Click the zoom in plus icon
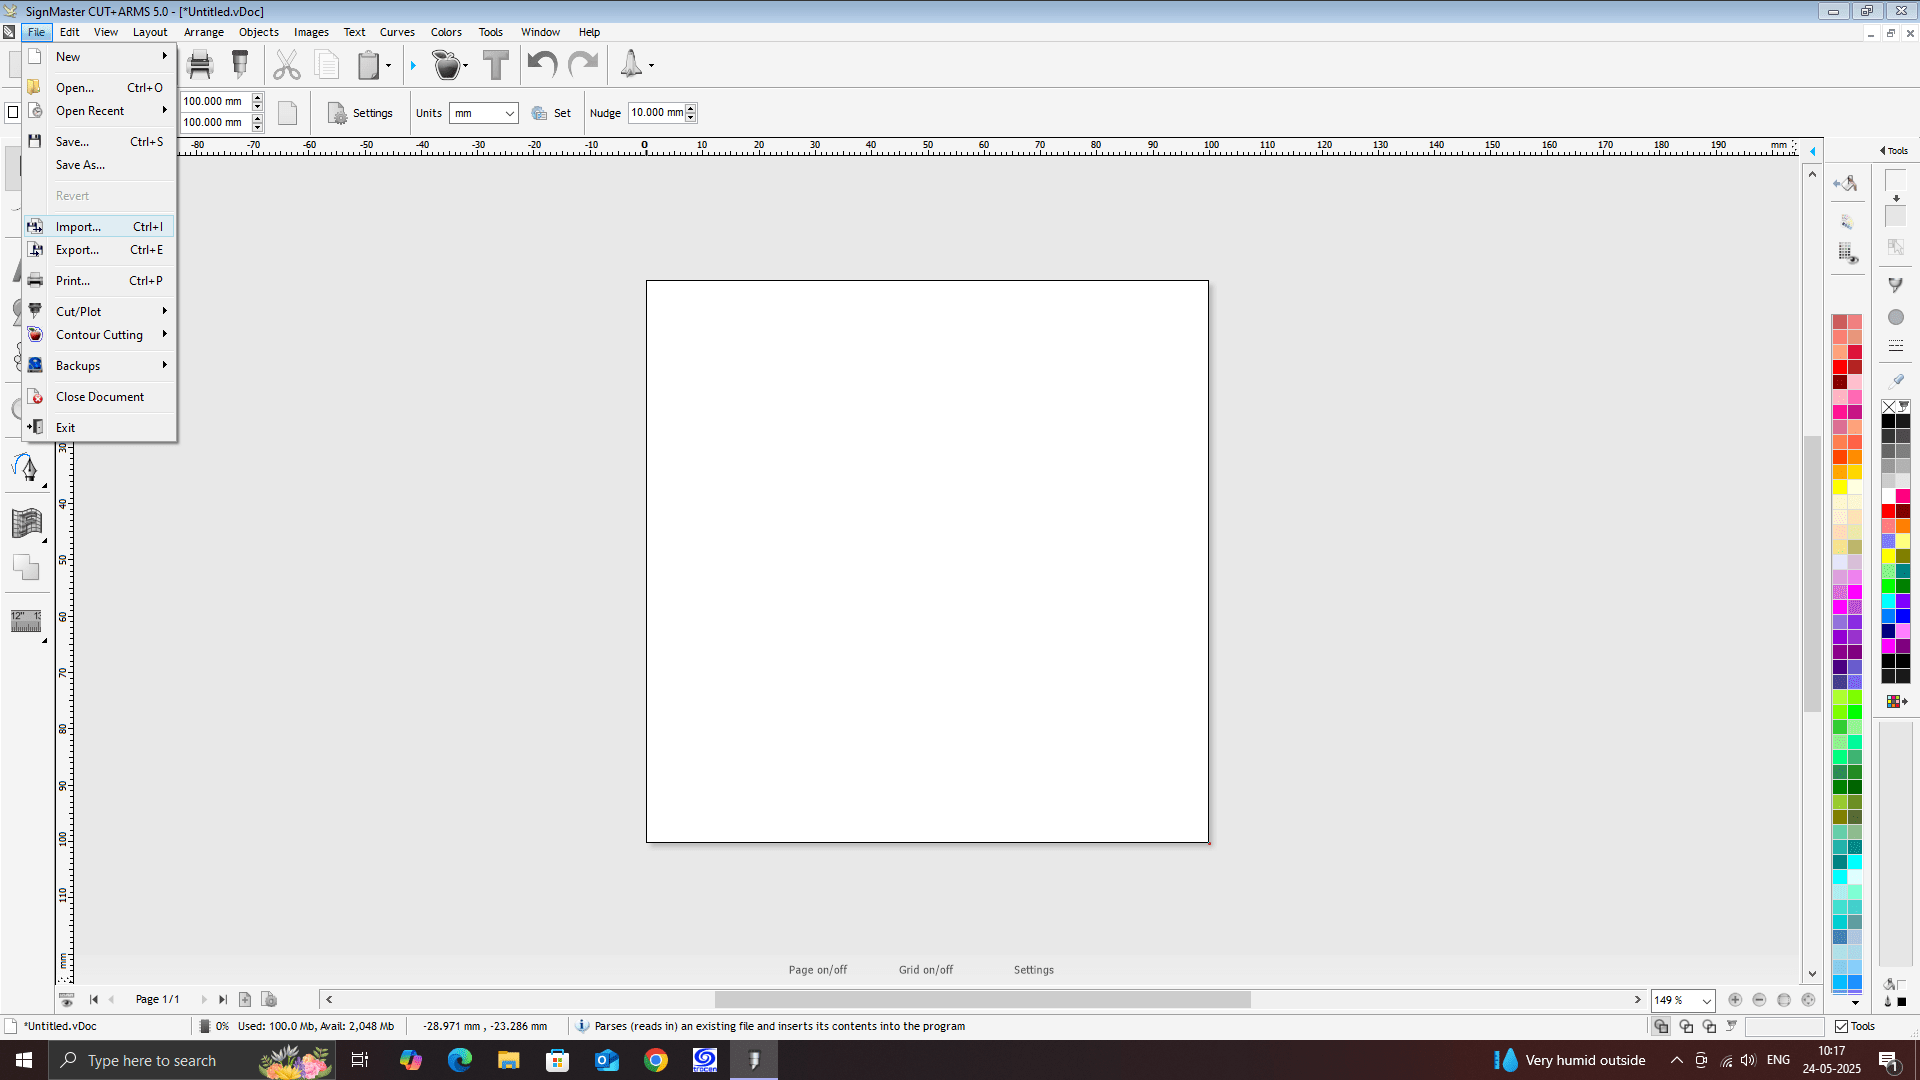The height and width of the screenshot is (1080, 1920). point(1735,1000)
